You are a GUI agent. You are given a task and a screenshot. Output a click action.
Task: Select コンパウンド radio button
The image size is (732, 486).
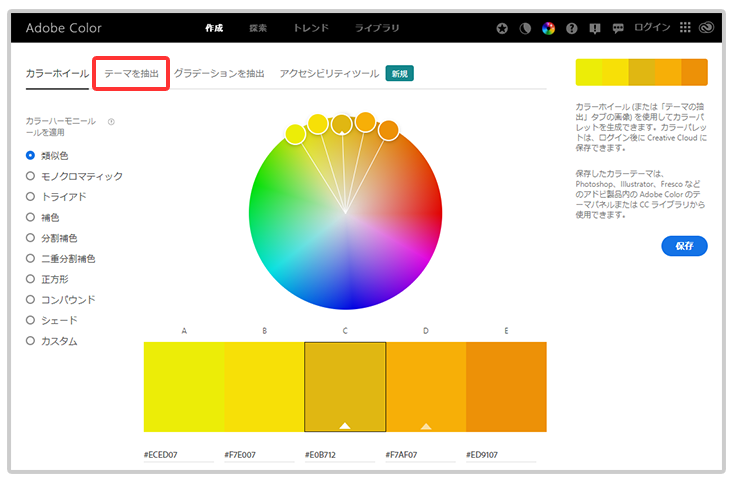coord(30,299)
